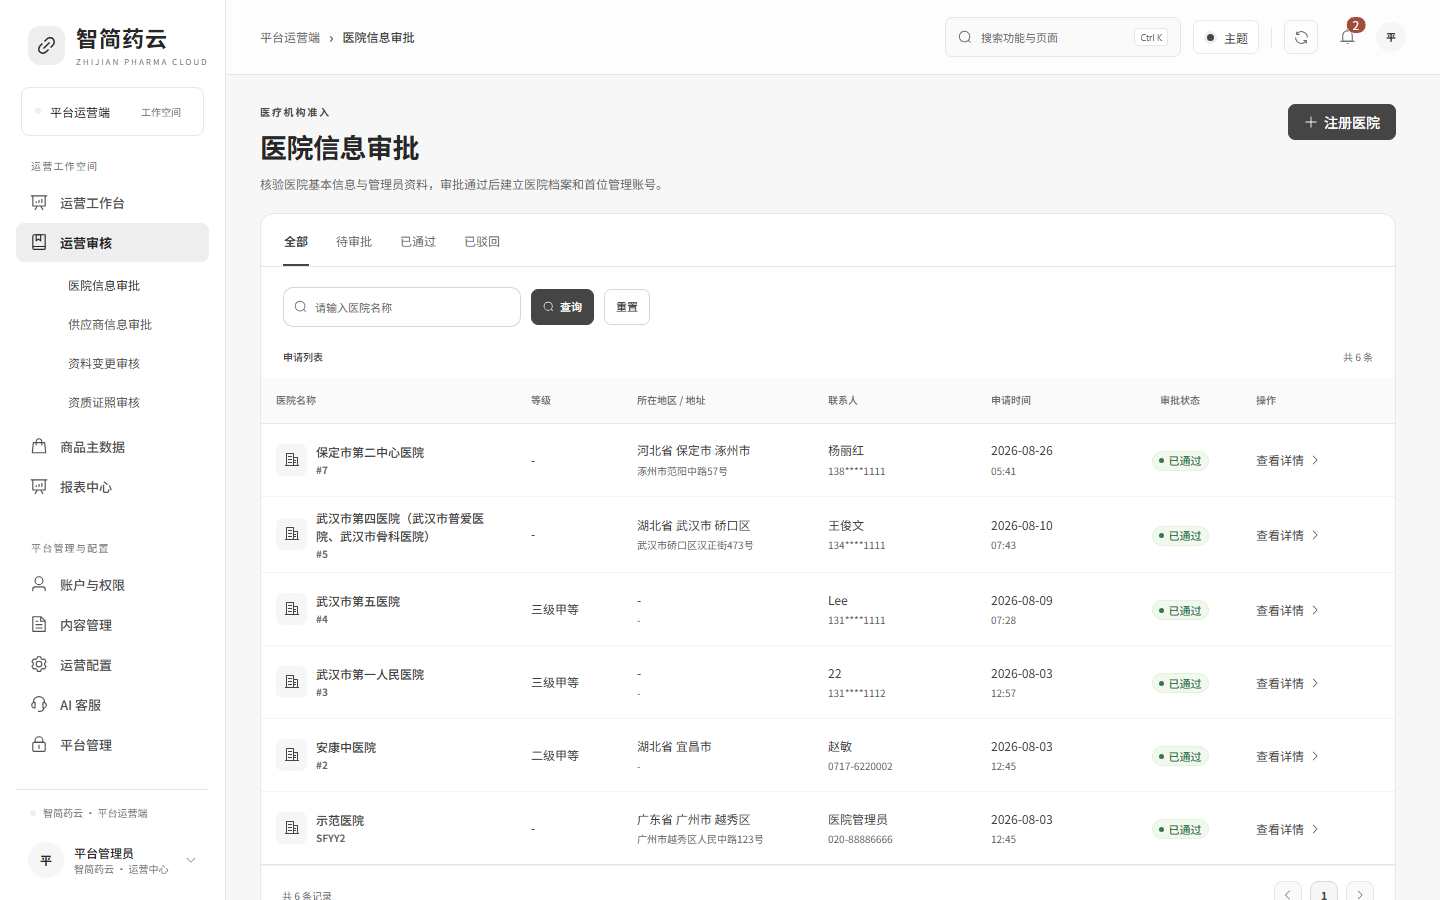Collapse the 运营审核 sidebar section
The width and height of the screenshot is (1440, 900).
[112, 243]
